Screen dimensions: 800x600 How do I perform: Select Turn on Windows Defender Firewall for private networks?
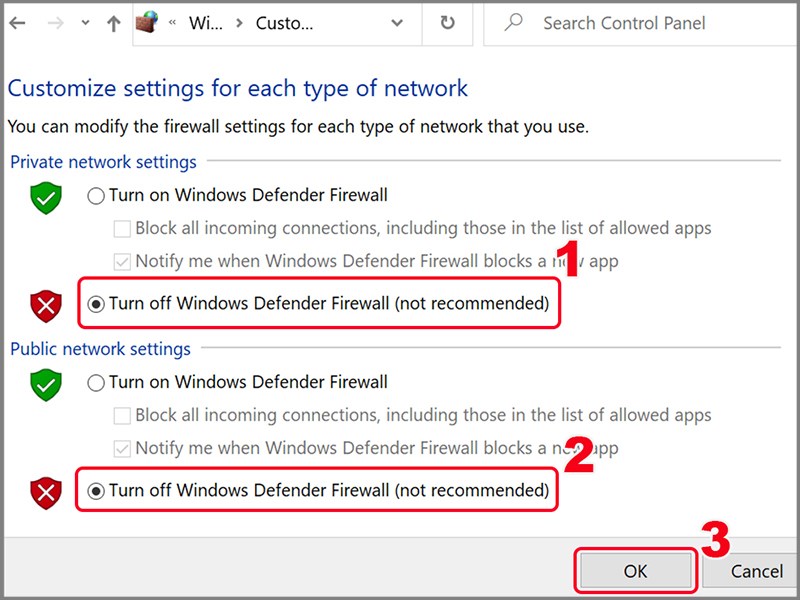(x=96, y=195)
